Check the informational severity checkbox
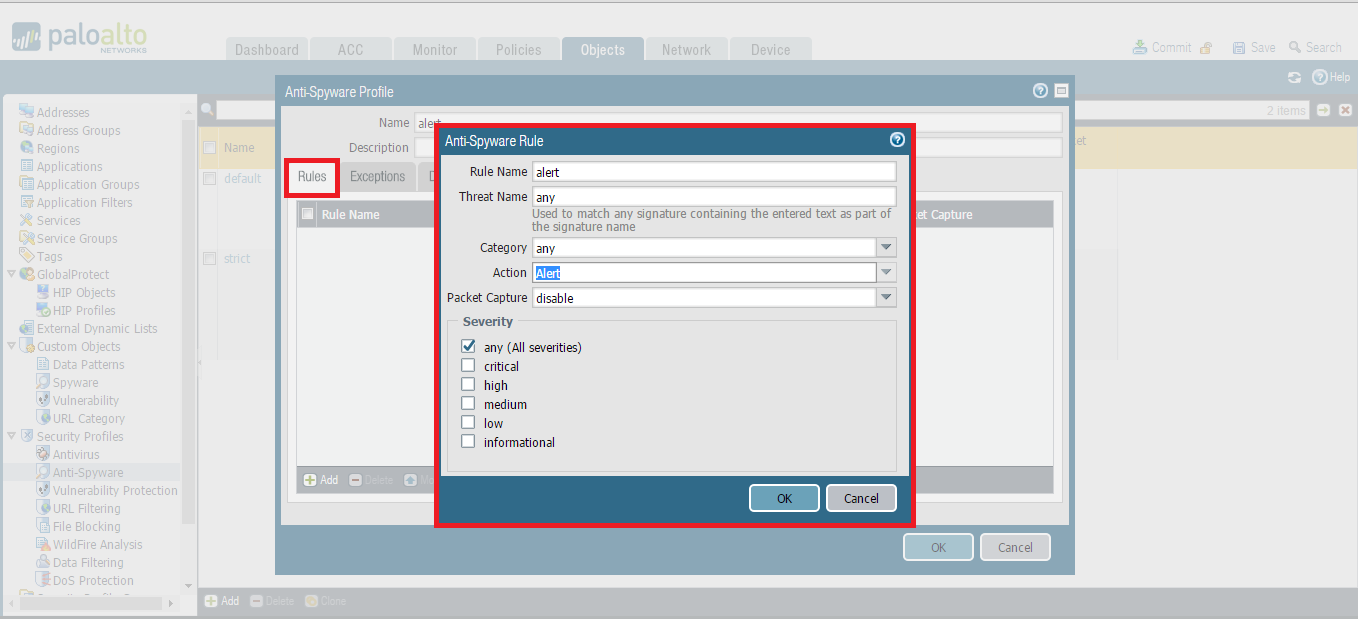1358x619 pixels. coord(468,441)
